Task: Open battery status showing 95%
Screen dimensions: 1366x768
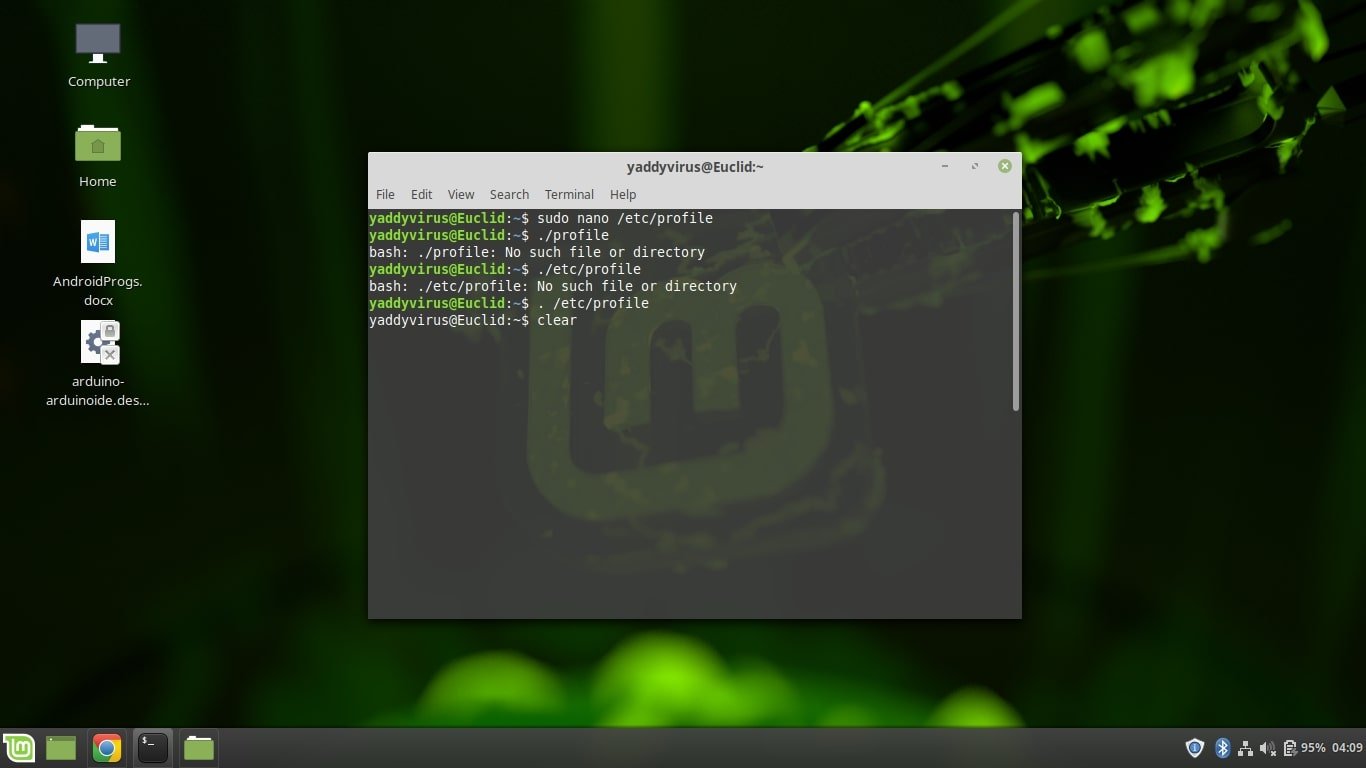Action: [x=1304, y=747]
